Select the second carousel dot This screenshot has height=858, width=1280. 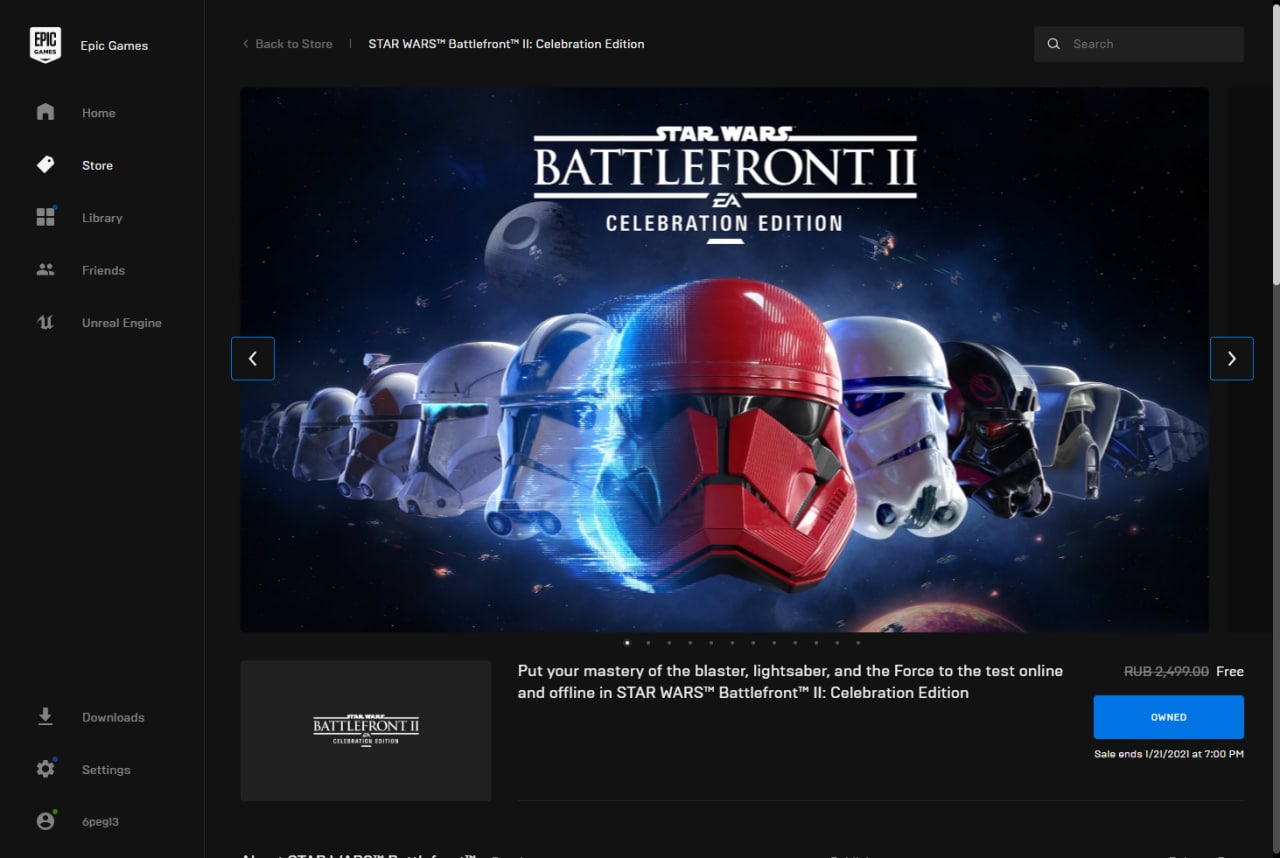pos(648,643)
